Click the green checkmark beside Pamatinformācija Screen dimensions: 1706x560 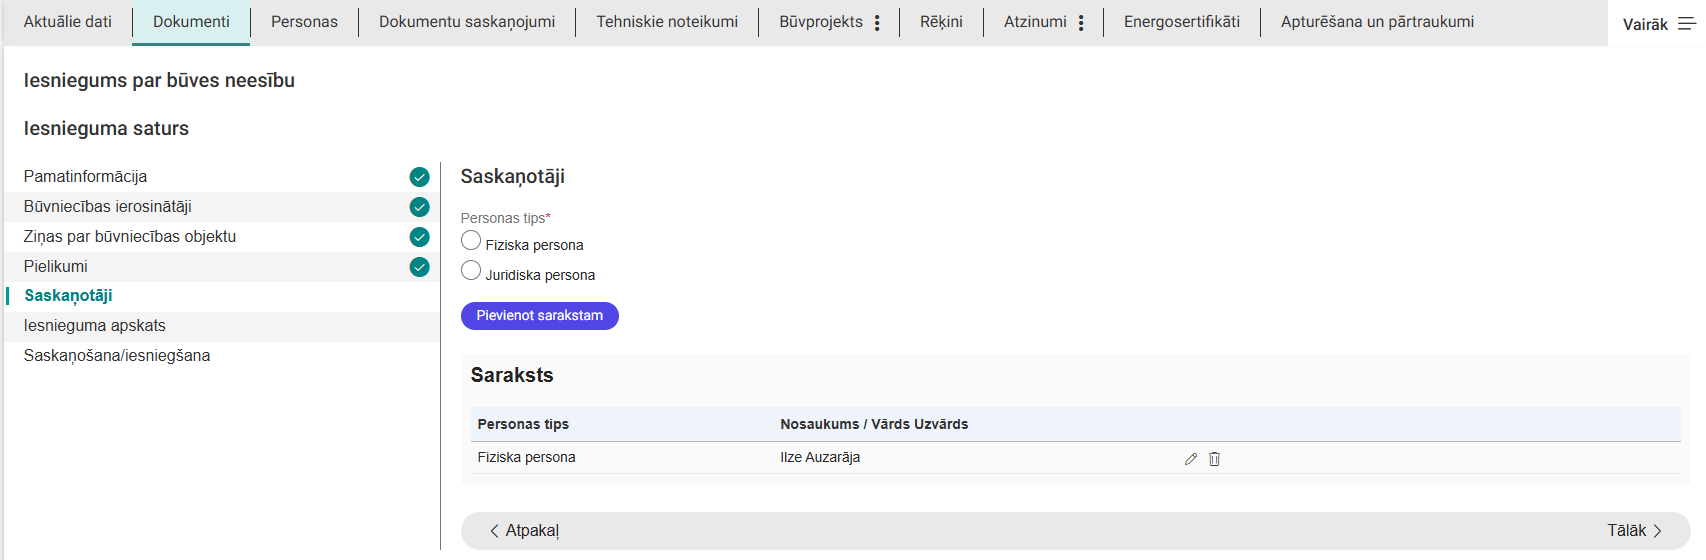click(x=419, y=177)
